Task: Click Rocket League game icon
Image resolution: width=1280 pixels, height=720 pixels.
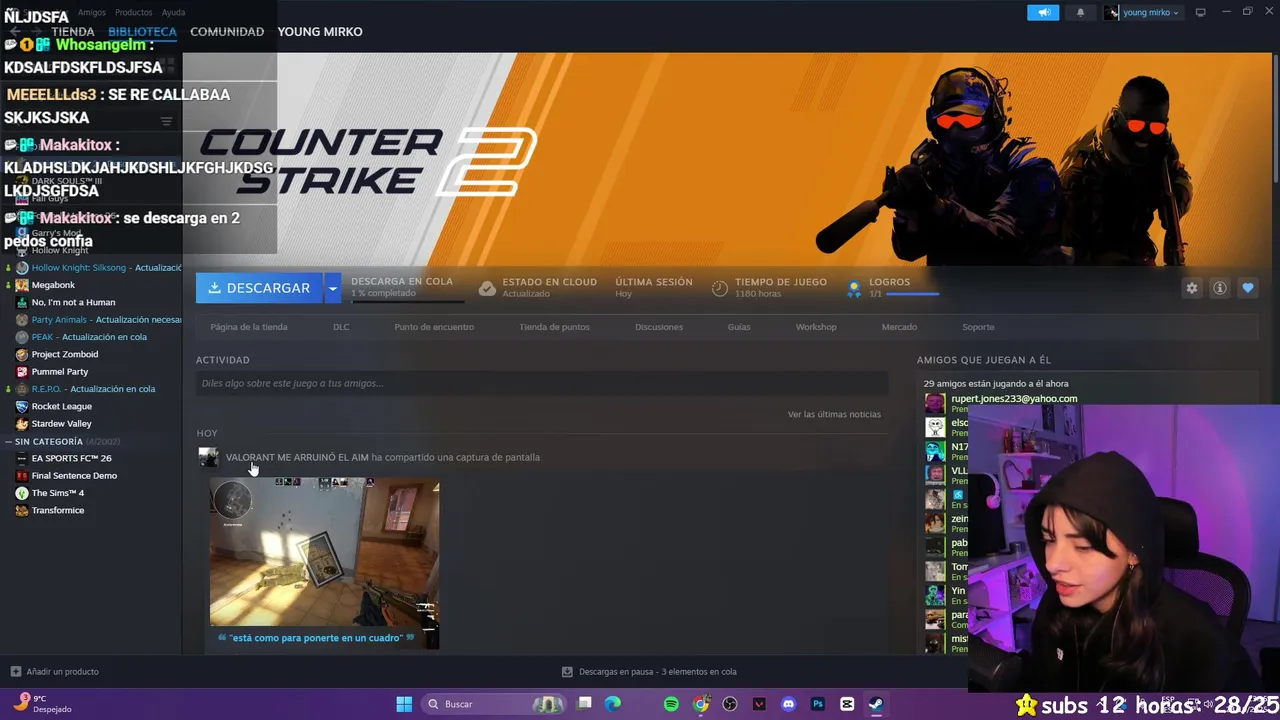Action: point(22,406)
